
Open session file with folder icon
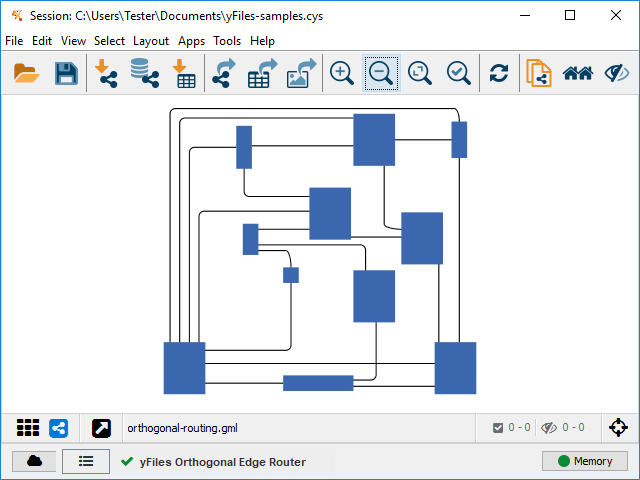[27, 73]
